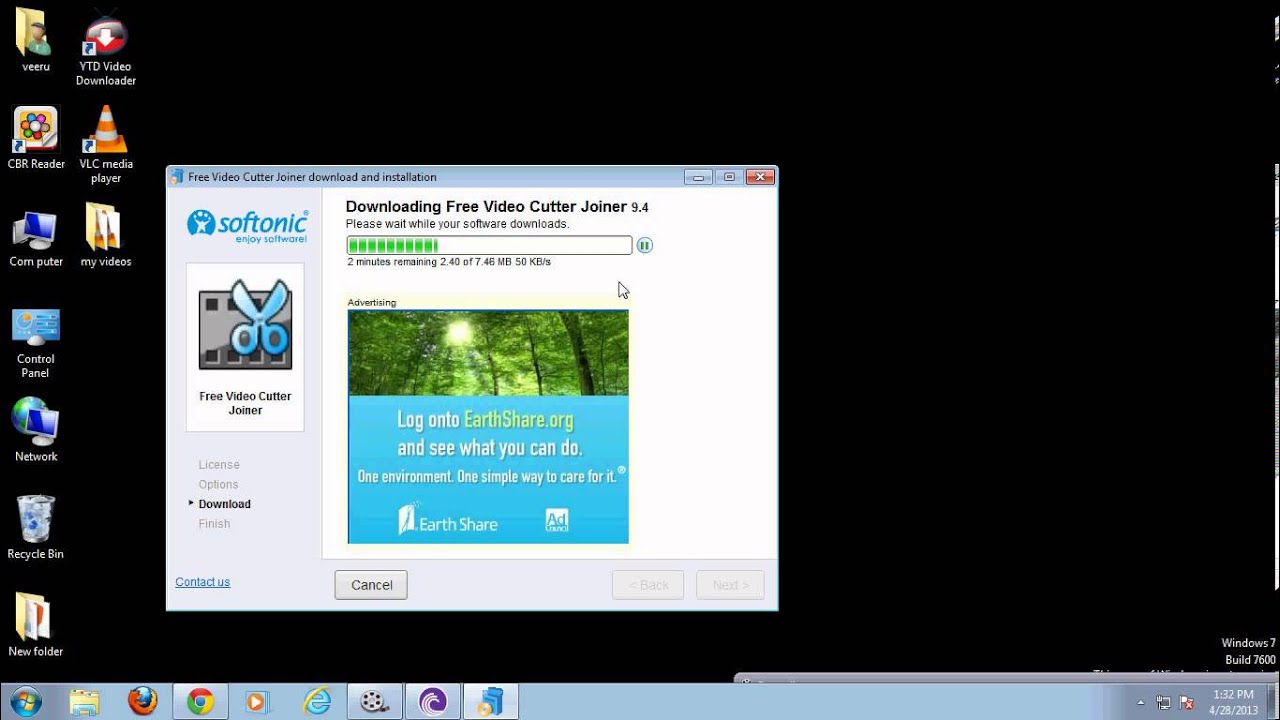This screenshot has width=1280, height=720.
Task: Click the 'Advertising' label above the banner
Action: pyautogui.click(x=372, y=302)
